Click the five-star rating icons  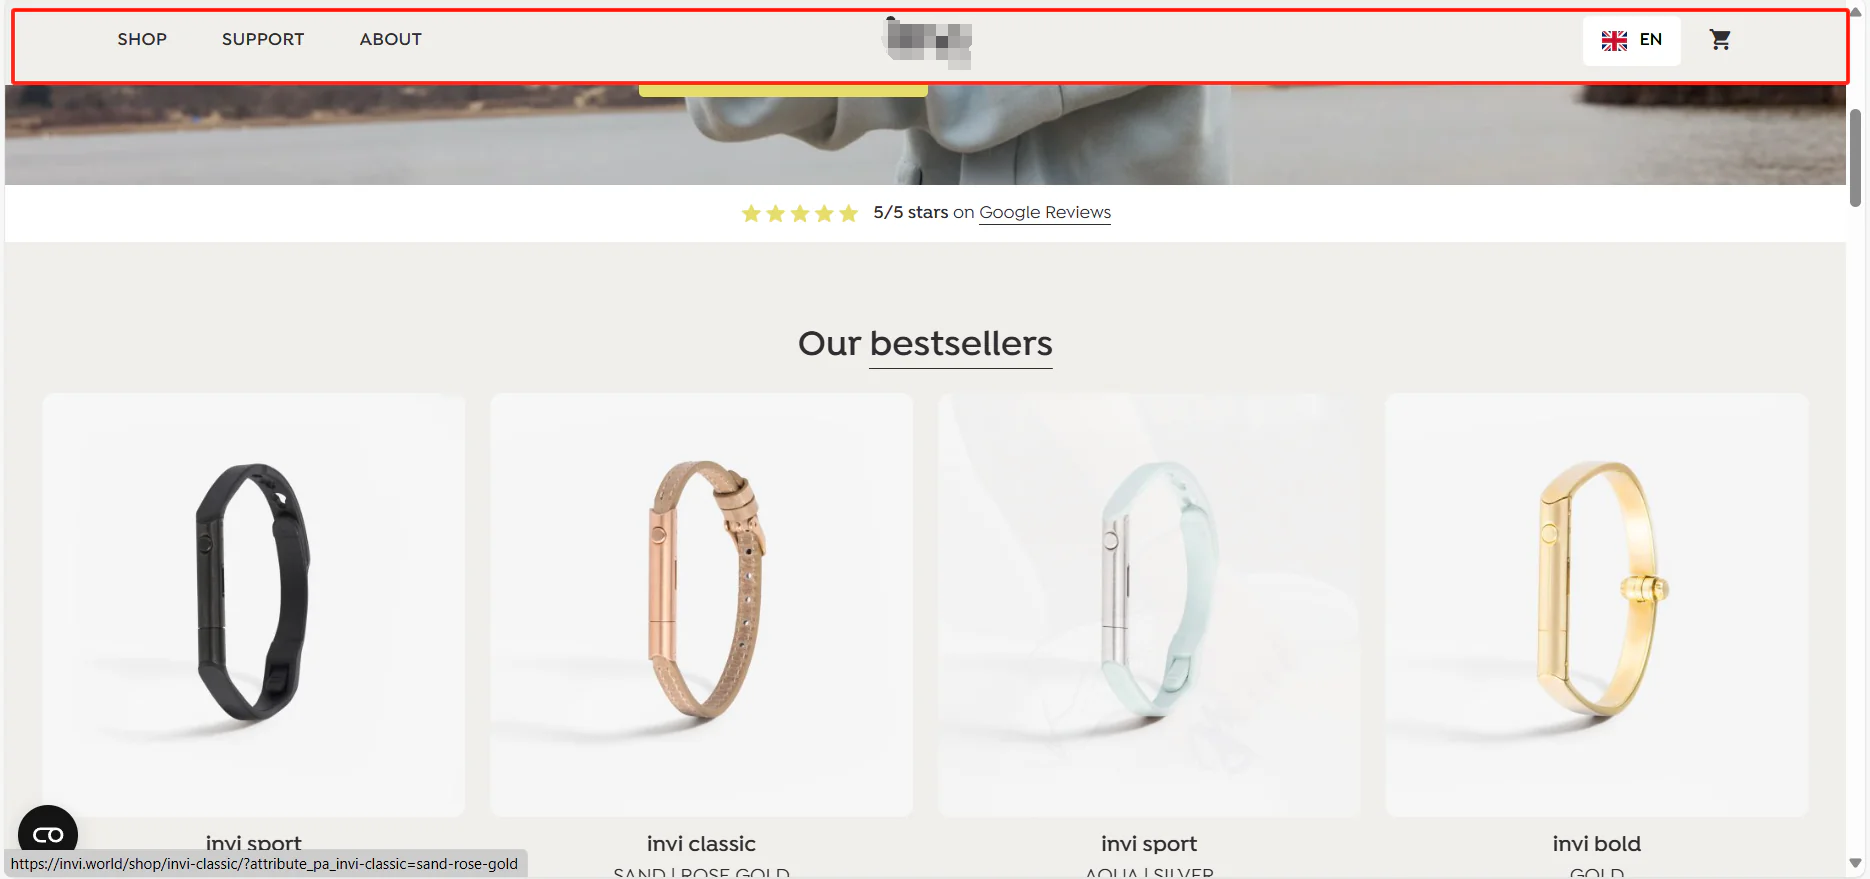(800, 213)
